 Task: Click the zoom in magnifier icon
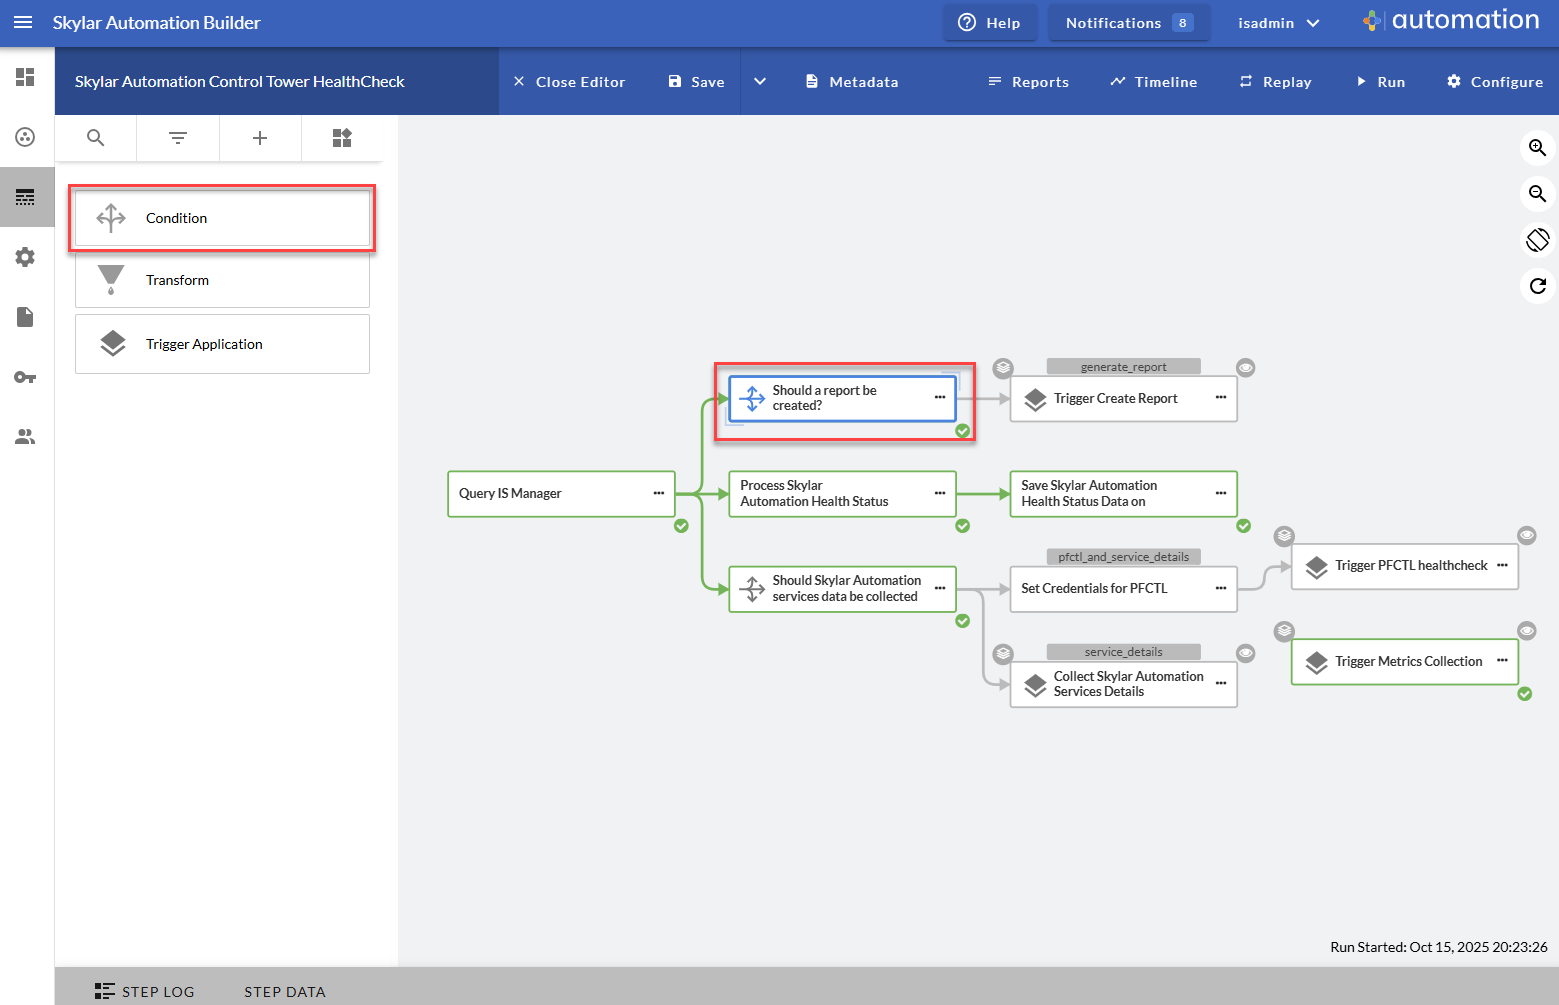point(1537,148)
